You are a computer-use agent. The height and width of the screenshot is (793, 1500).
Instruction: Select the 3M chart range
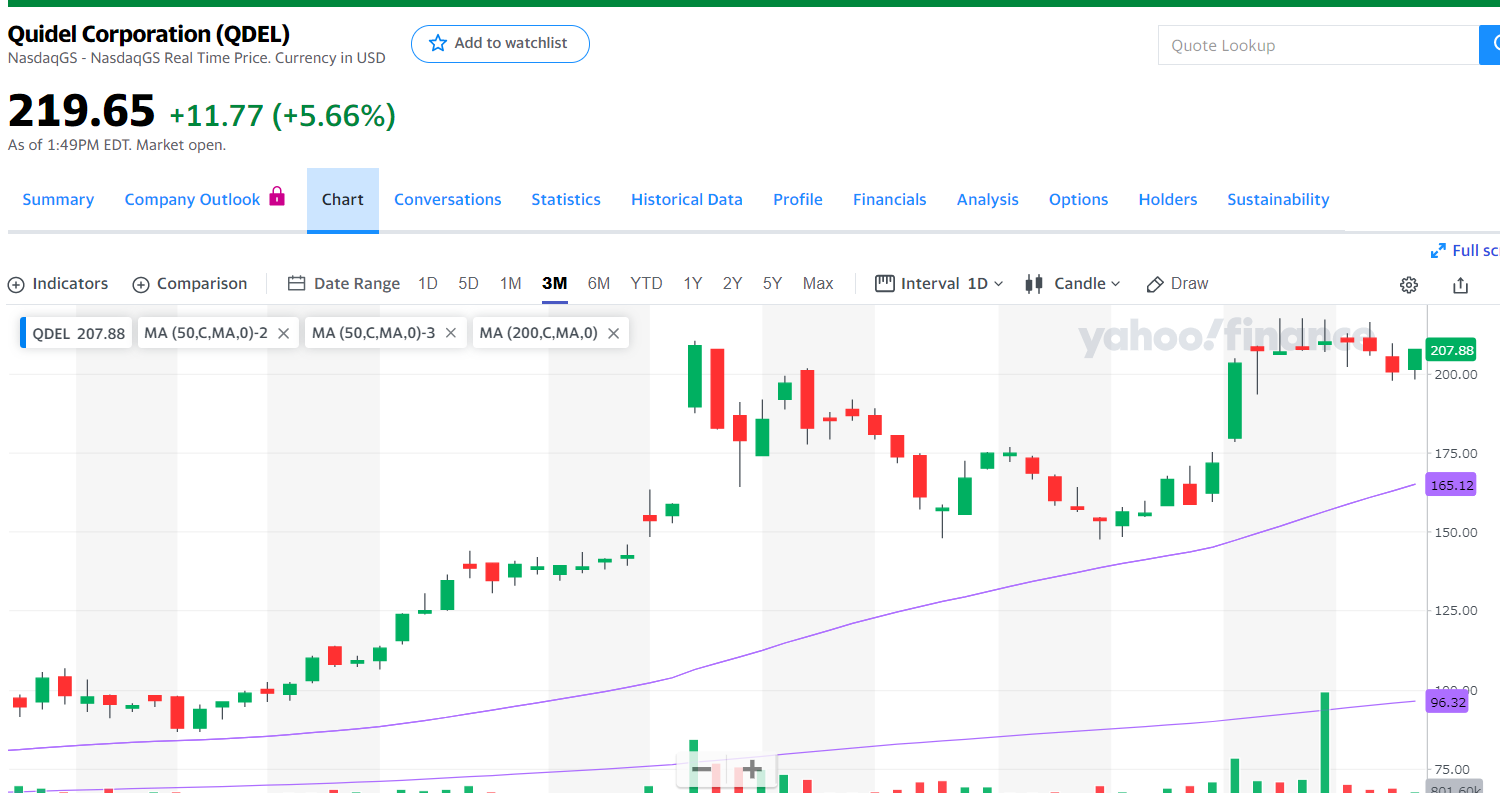(555, 284)
